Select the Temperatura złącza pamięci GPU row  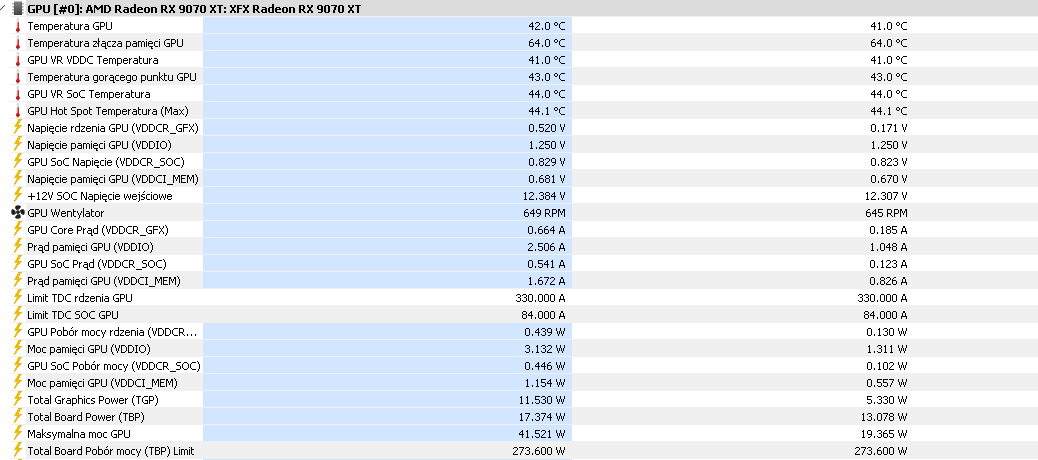coord(519,43)
